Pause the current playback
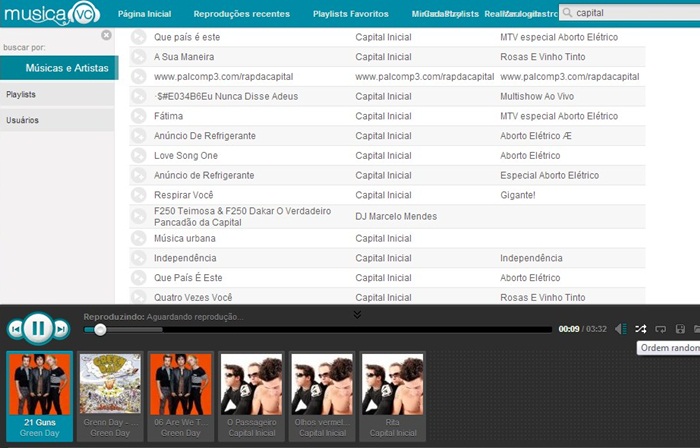Image resolution: width=700 pixels, height=448 pixels. pyautogui.click(x=38, y=328)
